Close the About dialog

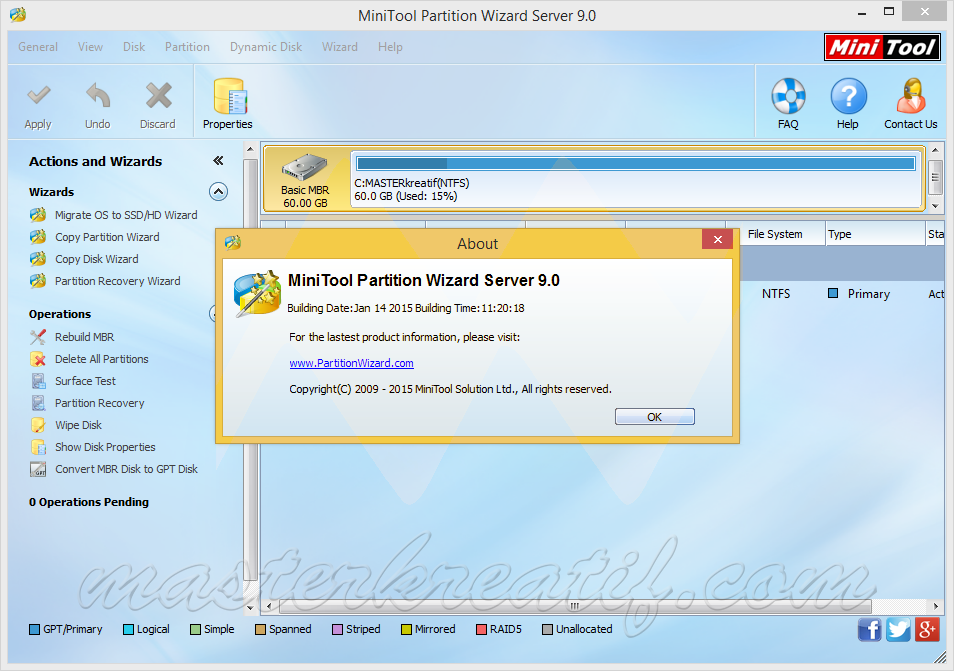(x=717, y=239)
